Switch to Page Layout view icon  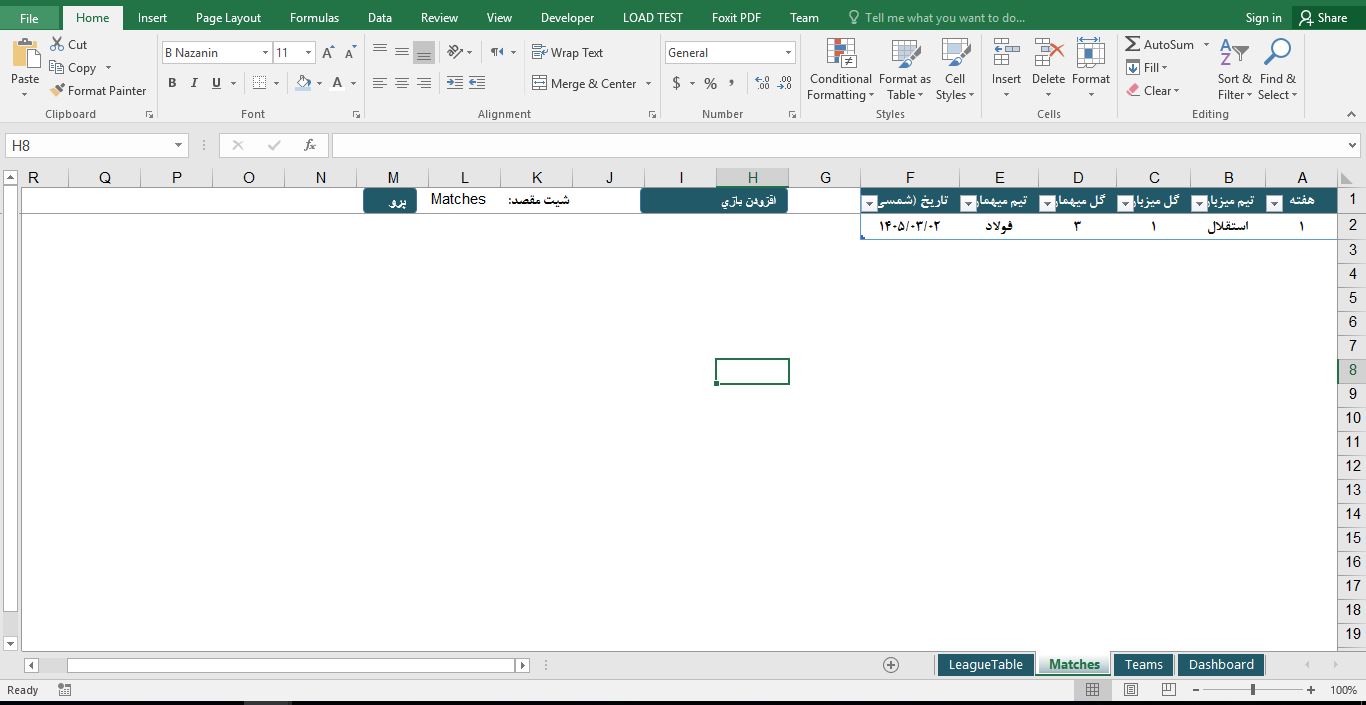[x=1131, y=690]
